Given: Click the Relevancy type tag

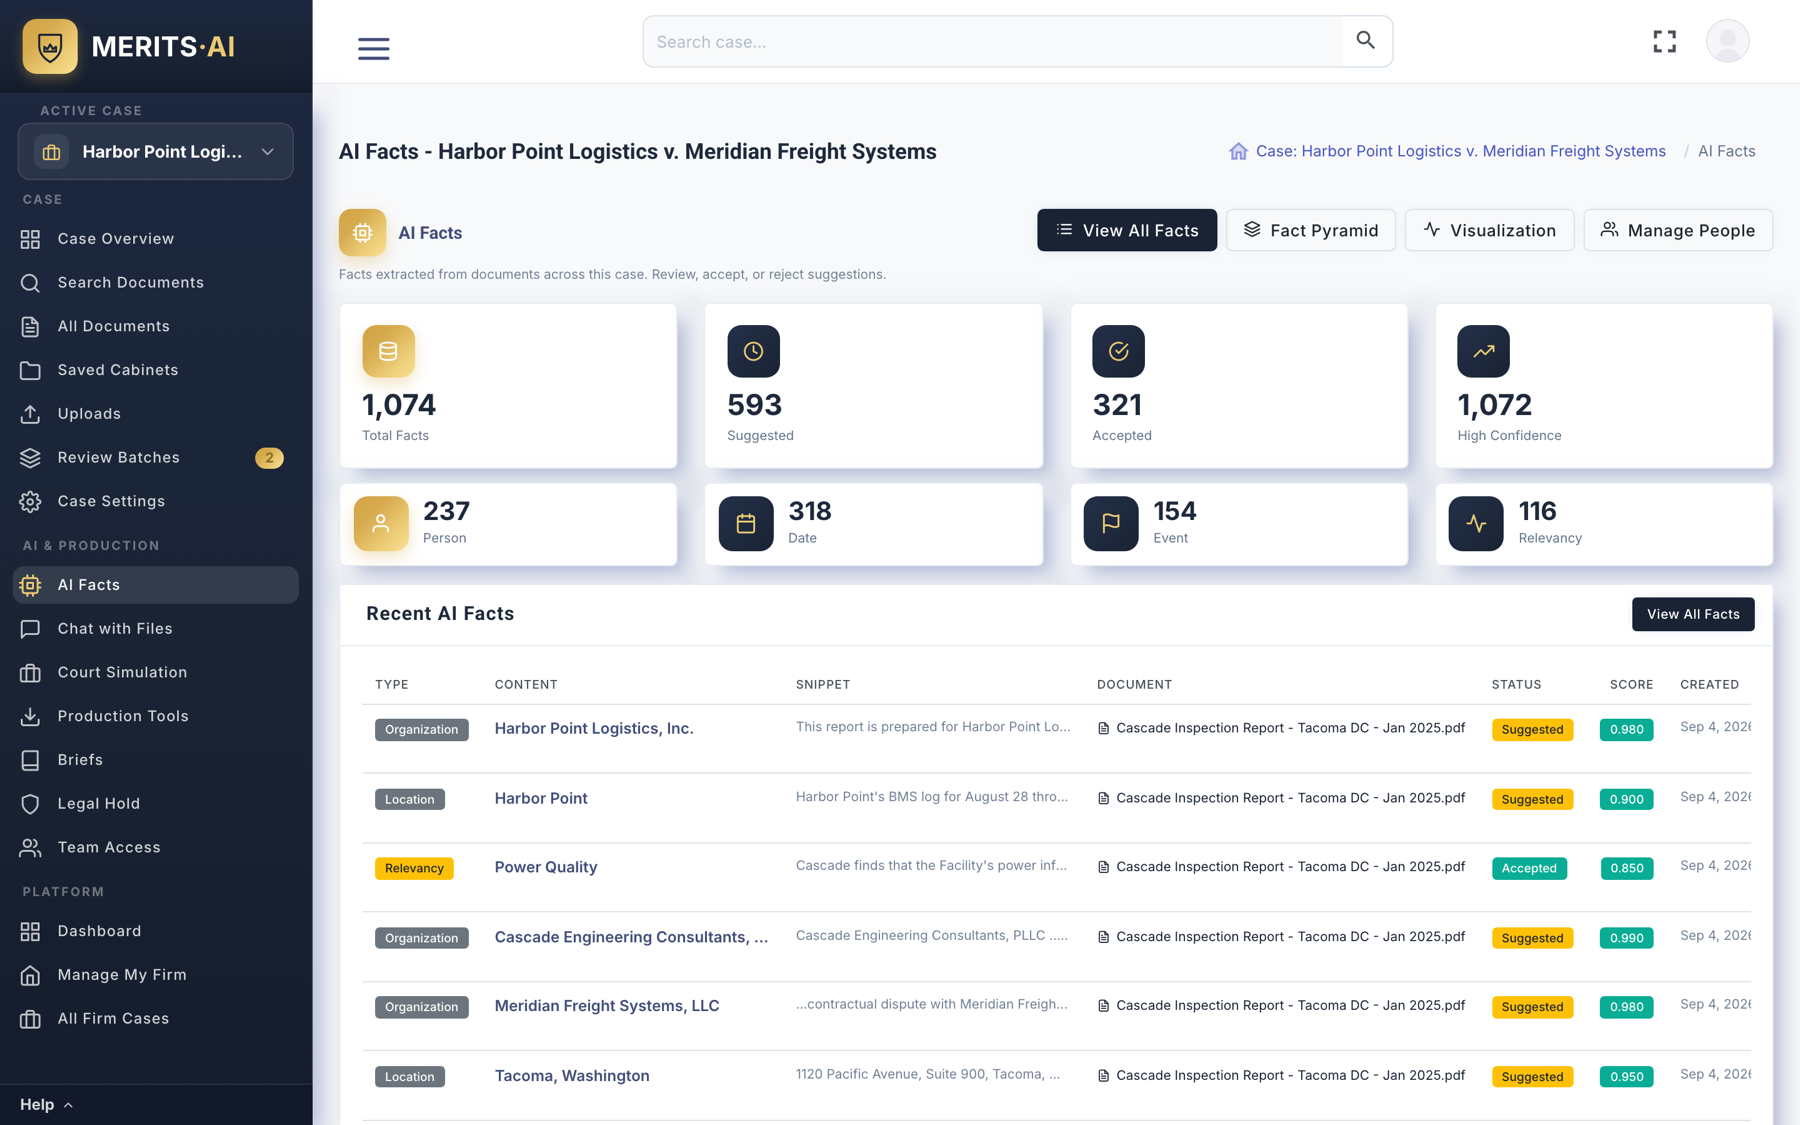Looking at the screenshot, I should coord(414,868).
